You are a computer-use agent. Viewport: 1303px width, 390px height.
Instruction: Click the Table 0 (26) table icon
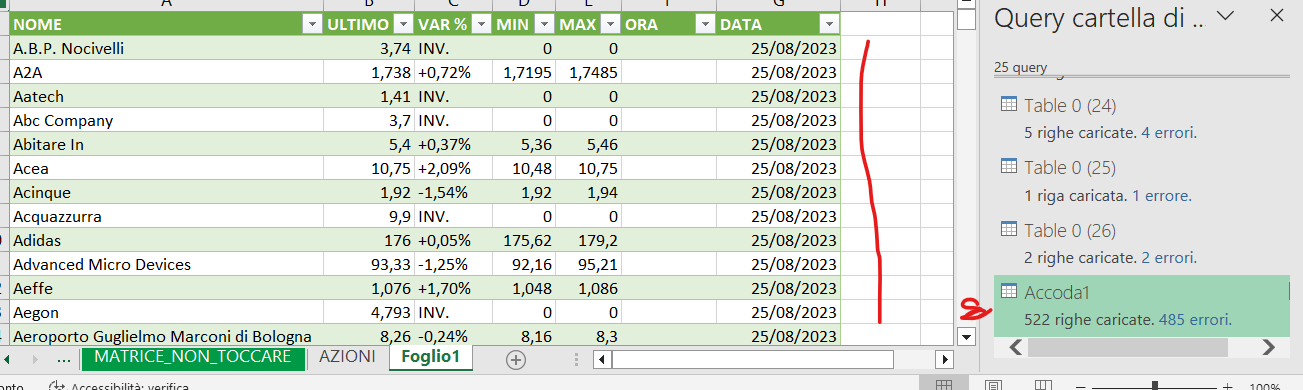[1008, 229]
